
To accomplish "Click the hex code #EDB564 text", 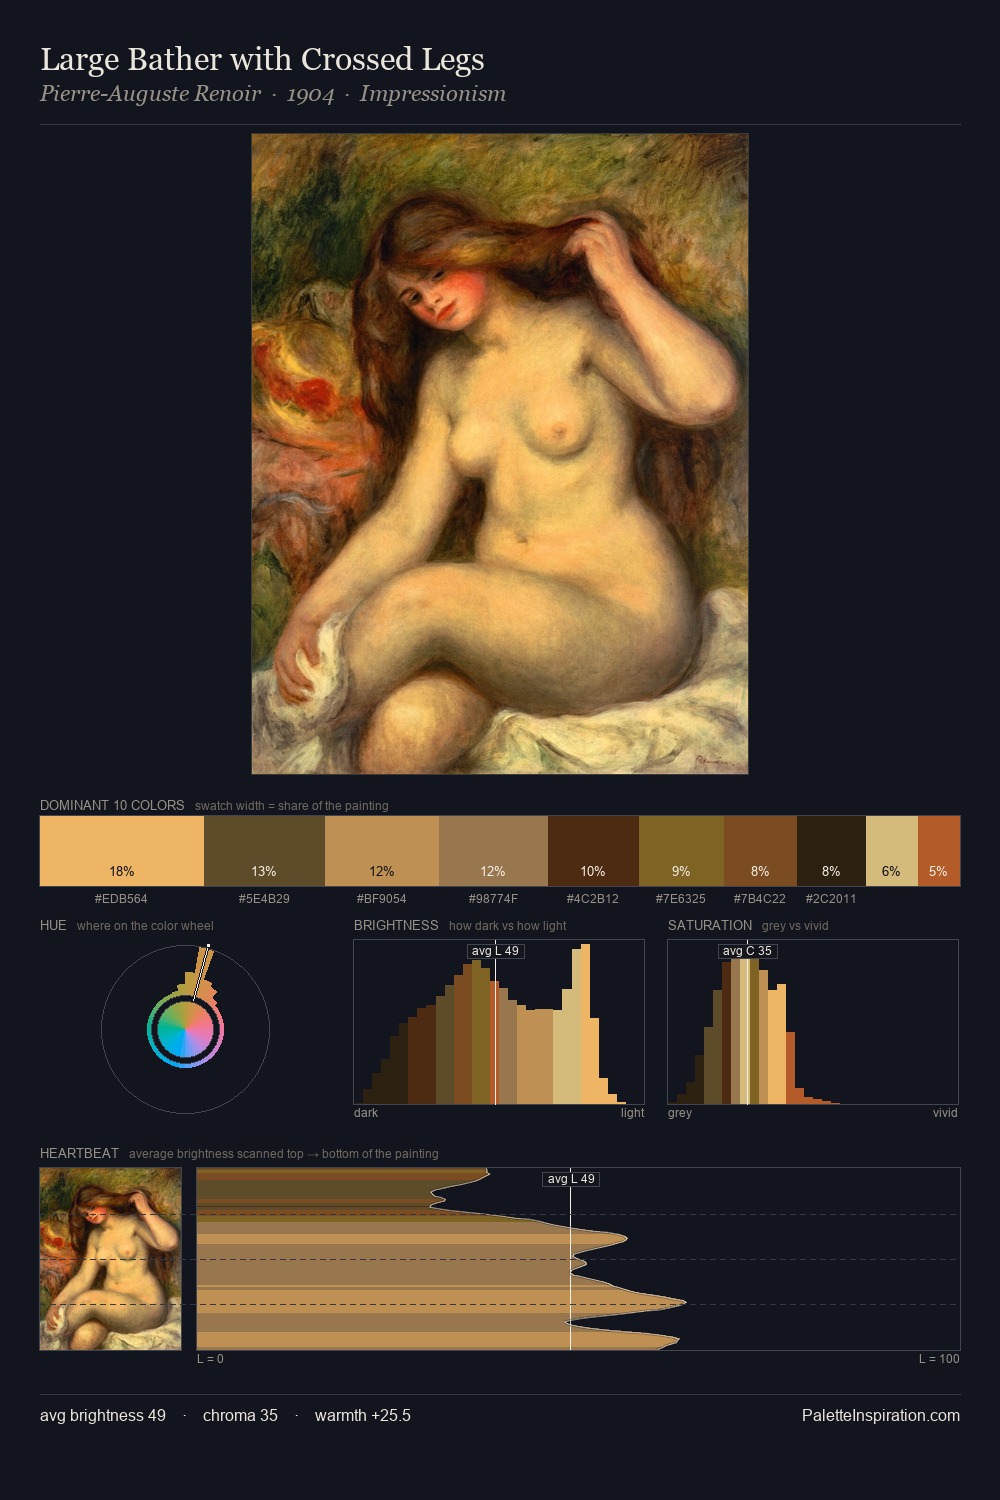I will coord(121,899).
